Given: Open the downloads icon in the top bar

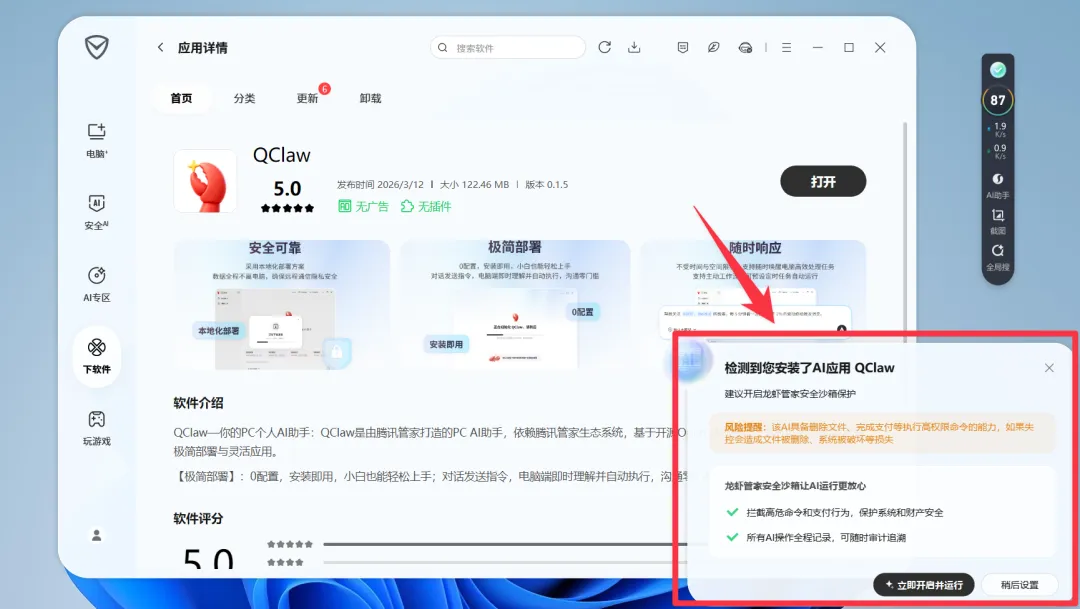Looking at the screenshot, I should pyautogui.click(x=634, y=47).
